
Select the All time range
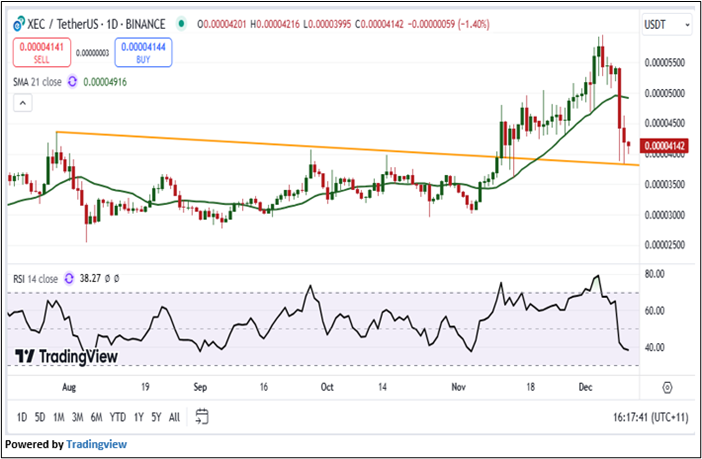coord(175,417)
